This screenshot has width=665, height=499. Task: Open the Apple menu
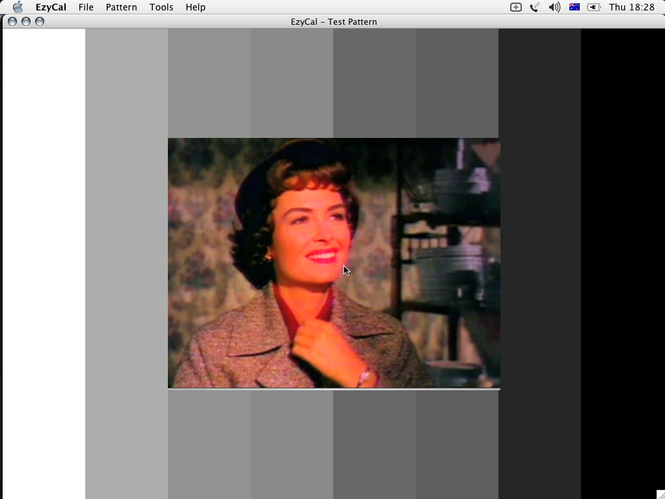pyautogui.click(x=18, y=7)
